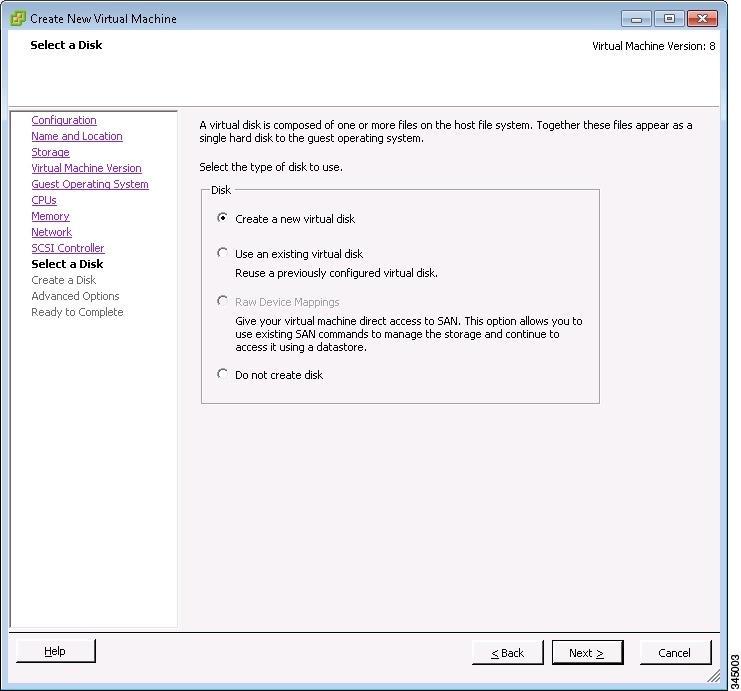The height and width of the screenshot is (691, 741).
Task: Click the Select a Disk current step
Action: (67, 264)
